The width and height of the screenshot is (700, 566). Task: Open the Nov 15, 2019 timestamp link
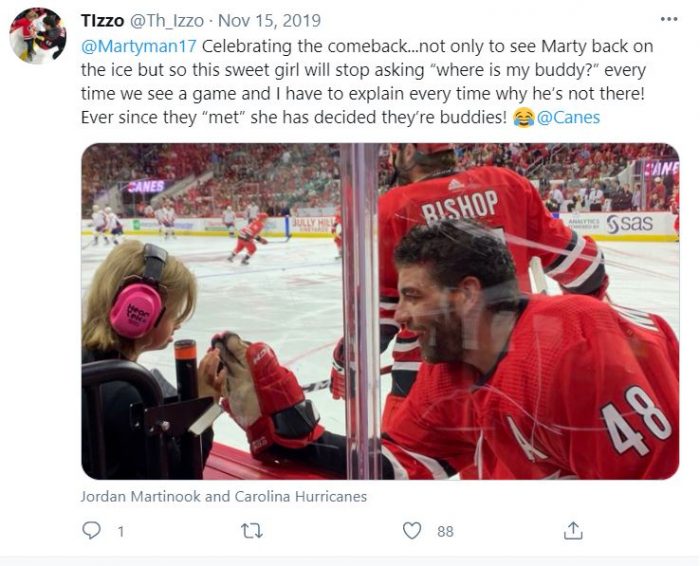tap(269, 21)
